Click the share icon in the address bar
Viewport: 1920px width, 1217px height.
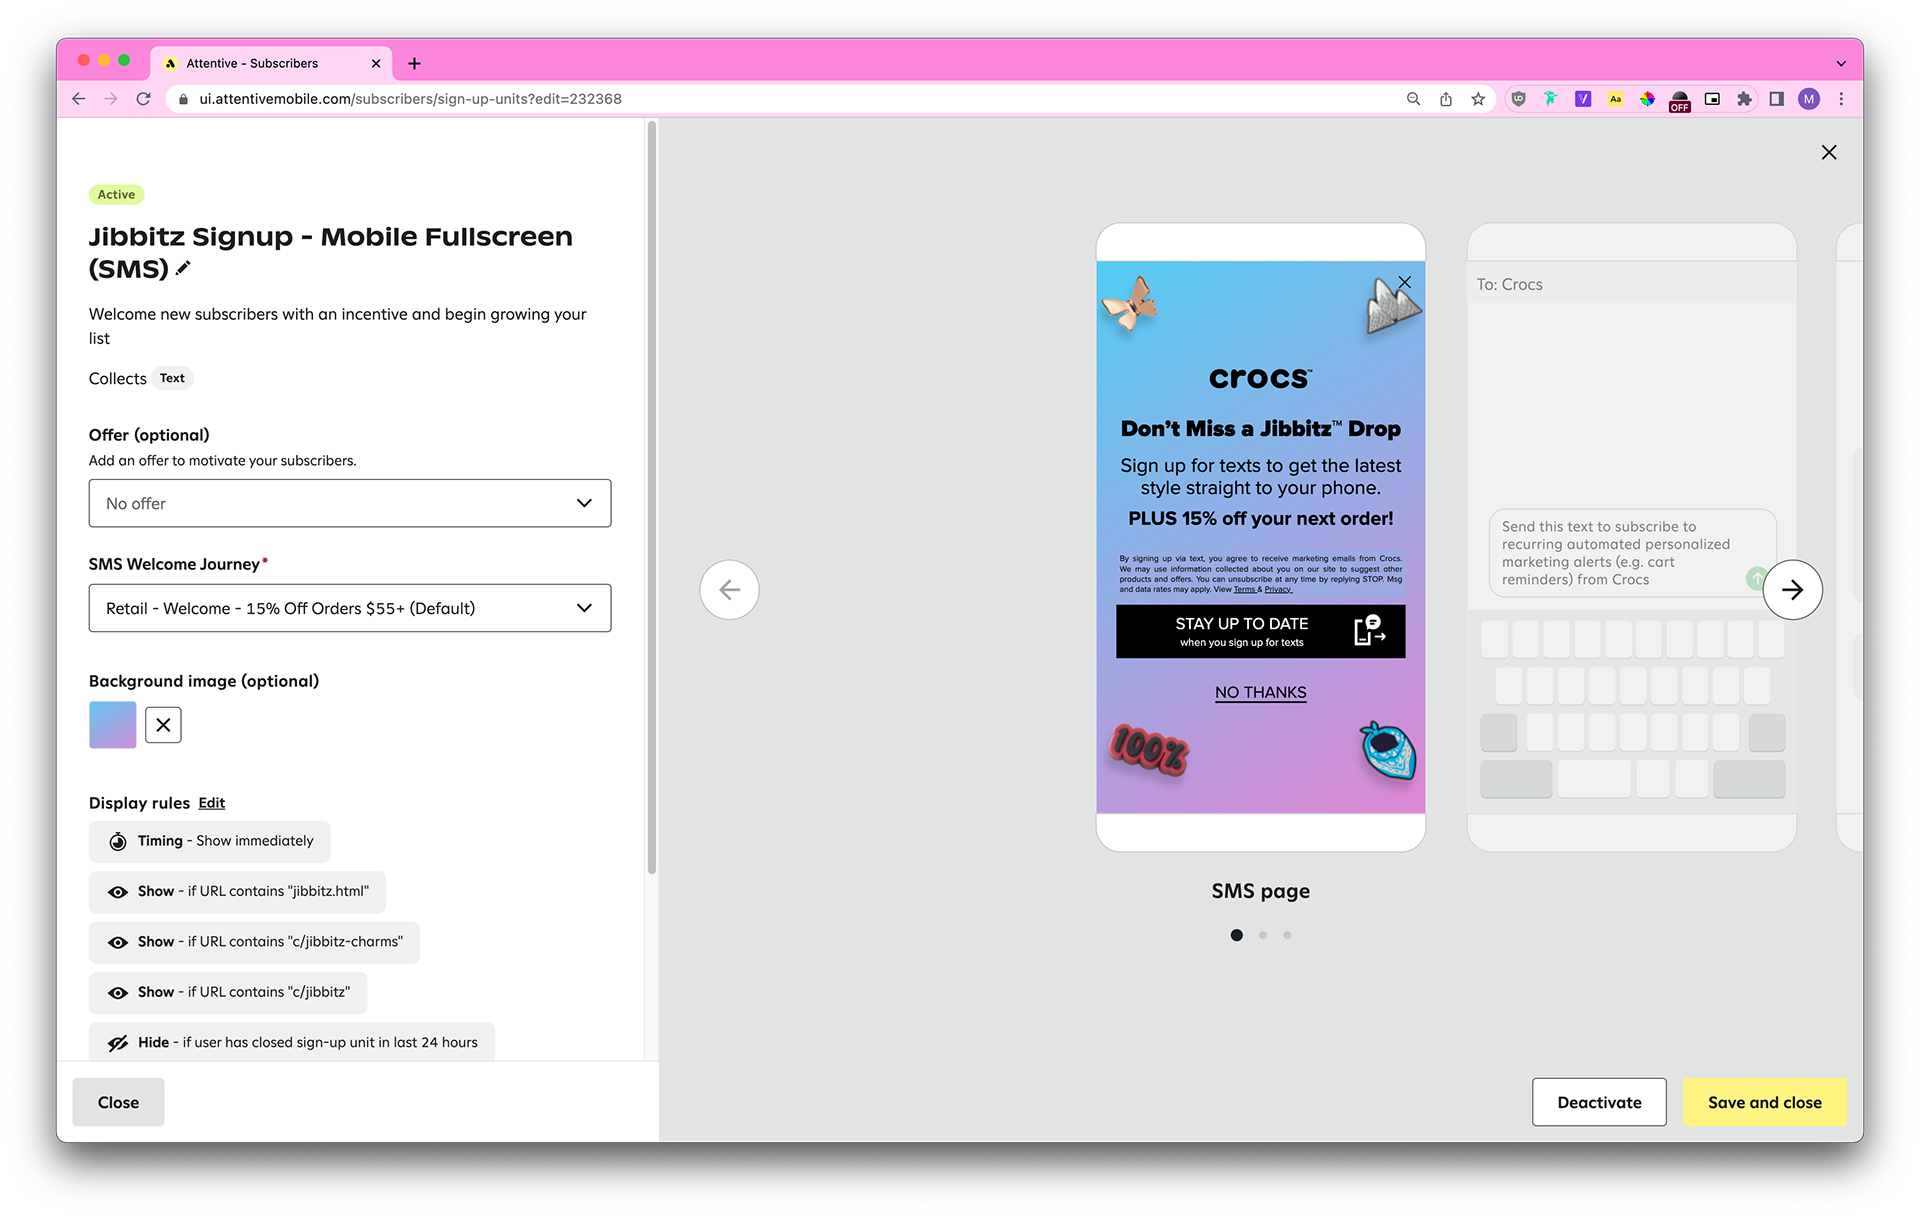(1446, 99)
